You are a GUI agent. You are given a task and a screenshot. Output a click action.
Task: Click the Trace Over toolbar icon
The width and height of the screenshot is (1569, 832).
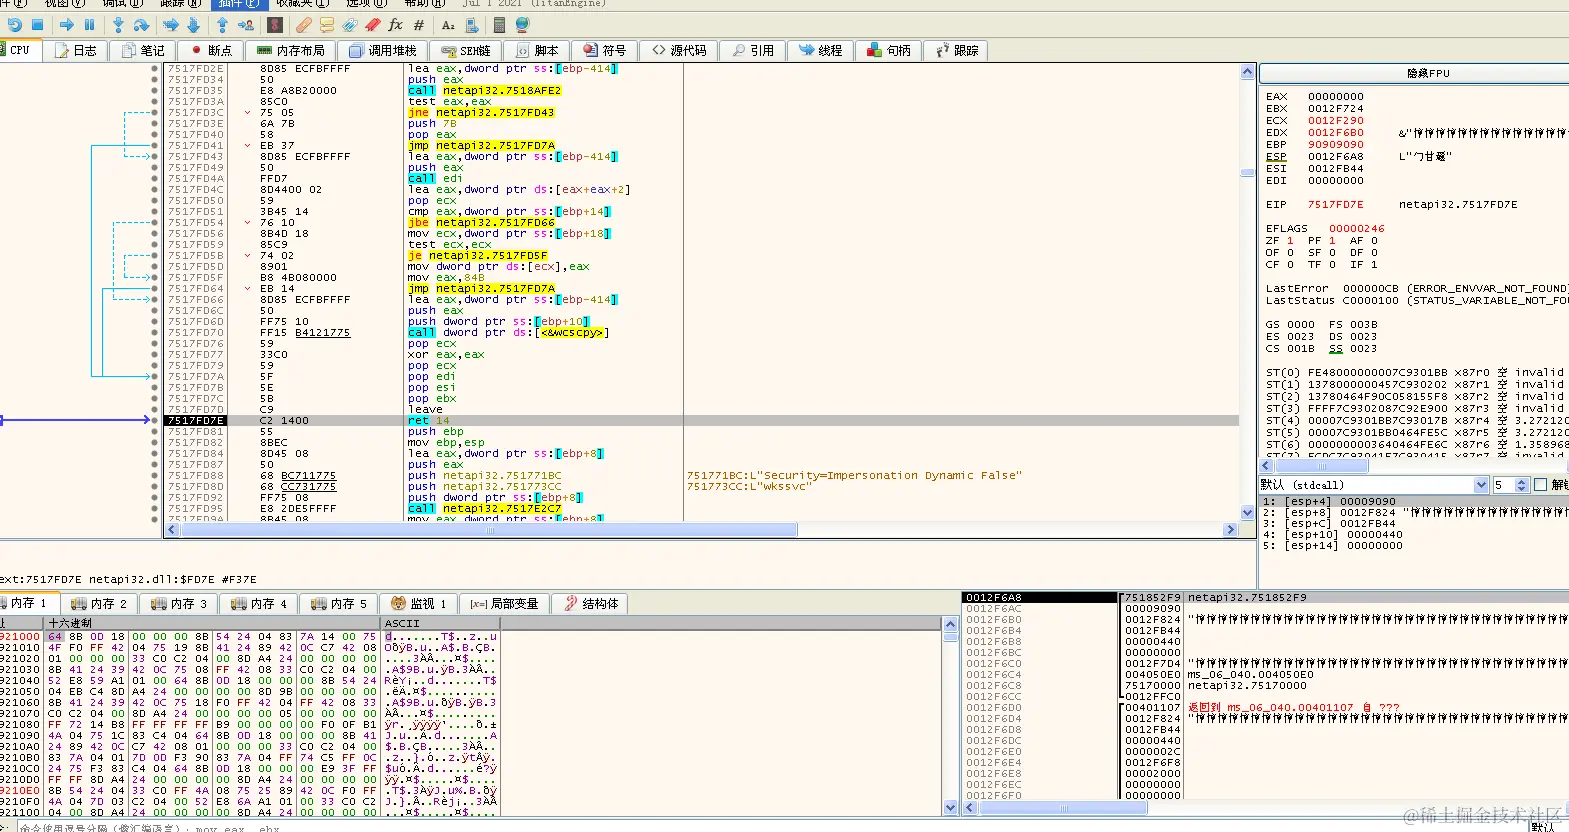[x=193, y=25]
